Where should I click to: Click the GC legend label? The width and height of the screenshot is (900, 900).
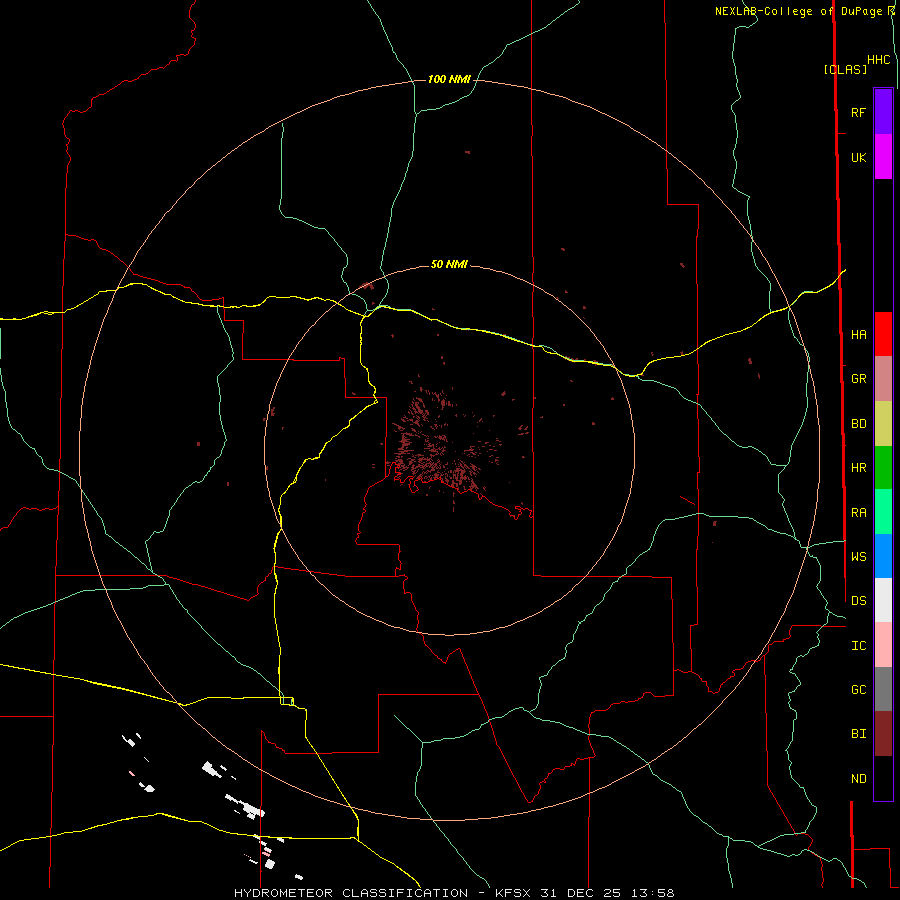click(x=858, y=689)
